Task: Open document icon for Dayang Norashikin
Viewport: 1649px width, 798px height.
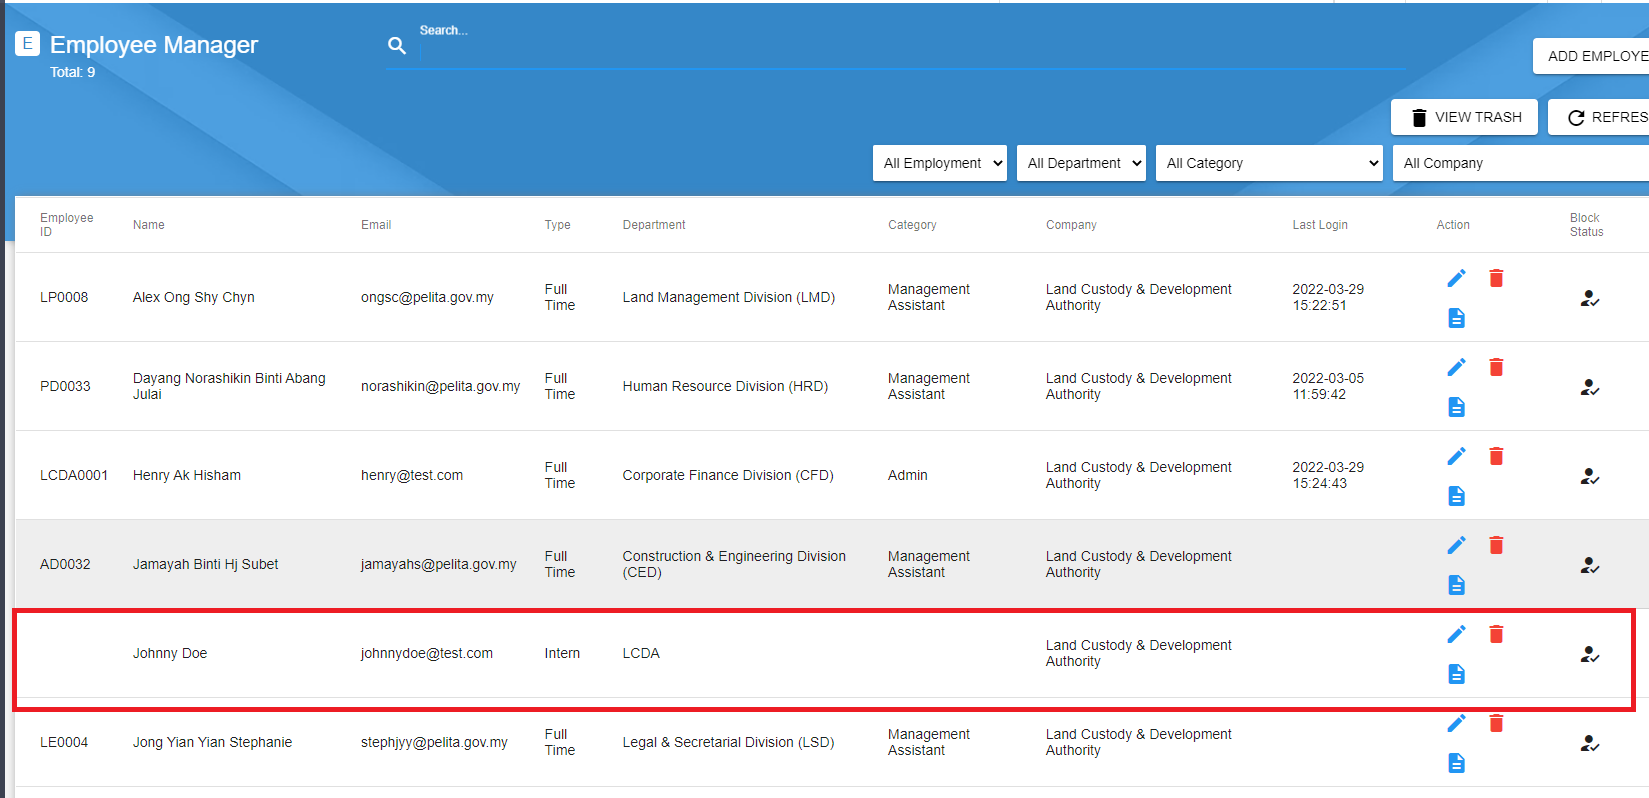Action: [x=1456, y=407]
